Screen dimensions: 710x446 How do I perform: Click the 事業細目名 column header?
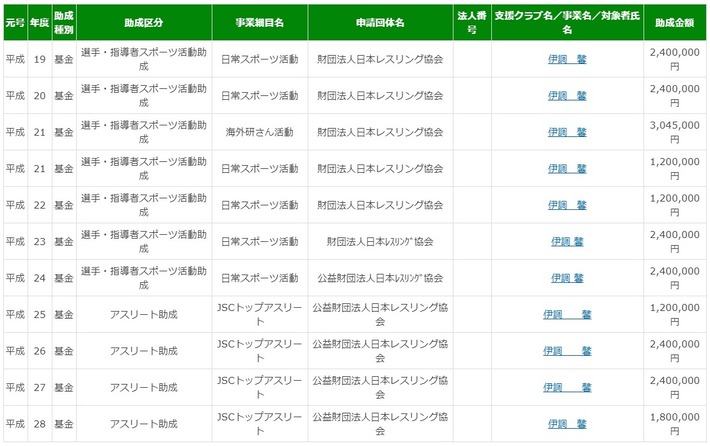pos(260,23)
